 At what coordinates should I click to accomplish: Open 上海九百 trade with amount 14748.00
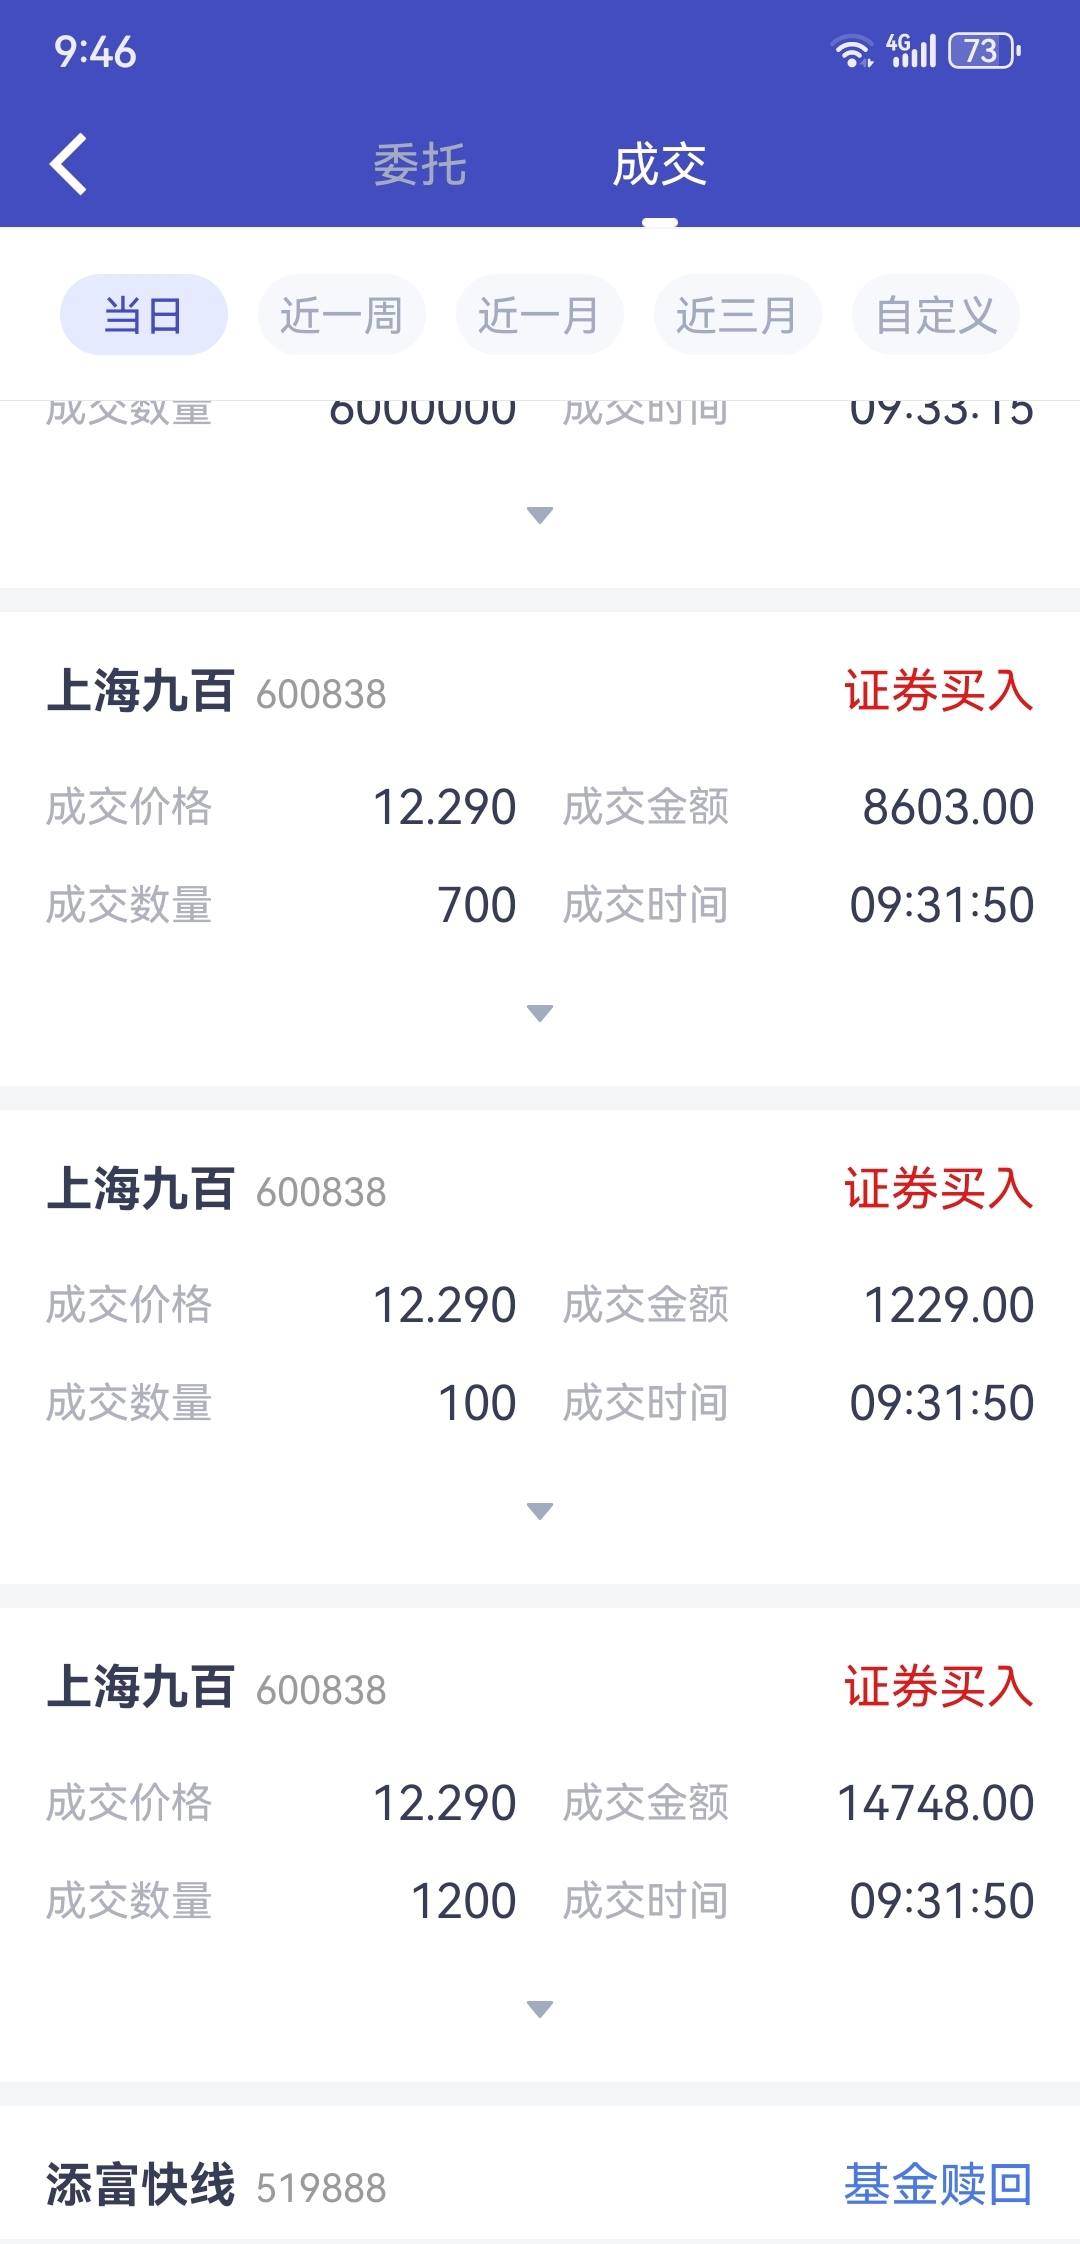tap(540, 1845)
